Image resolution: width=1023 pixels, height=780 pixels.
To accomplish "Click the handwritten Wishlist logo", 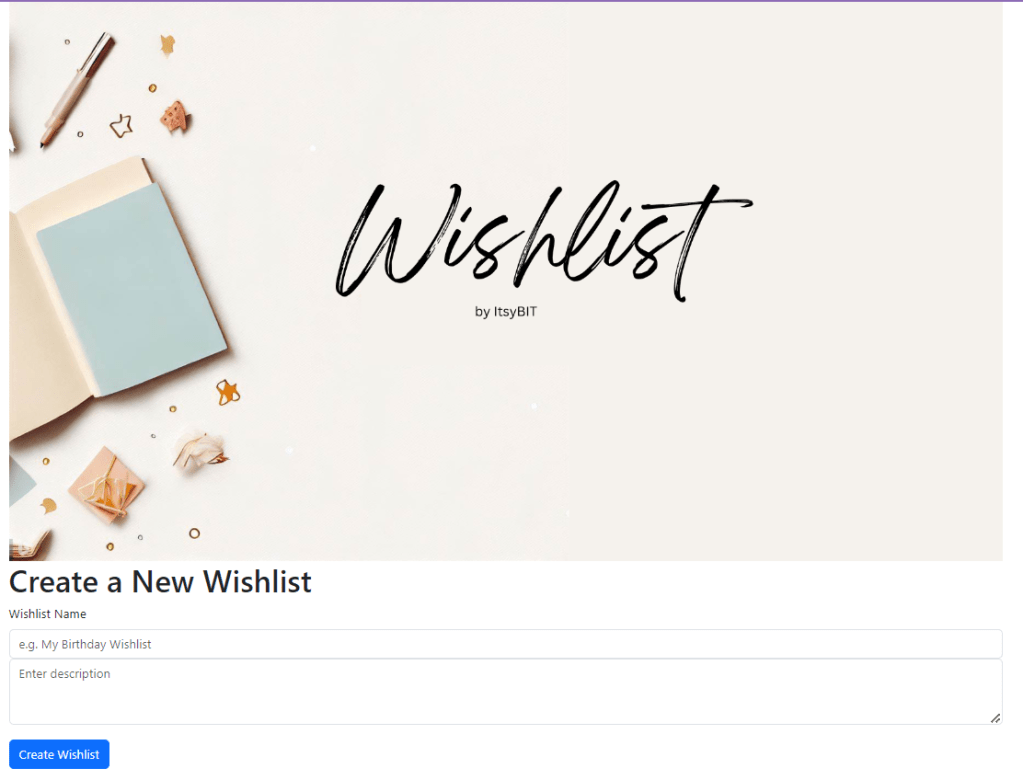I will click(543, 240).
